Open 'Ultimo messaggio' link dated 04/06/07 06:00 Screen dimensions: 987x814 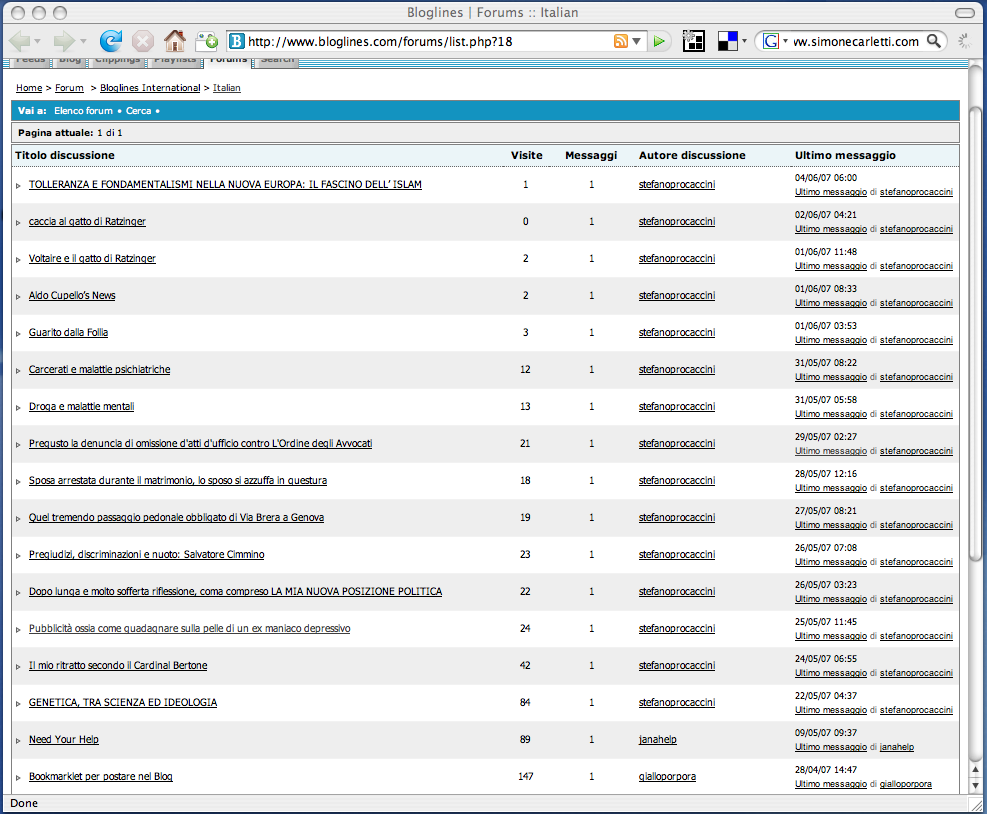831,192
